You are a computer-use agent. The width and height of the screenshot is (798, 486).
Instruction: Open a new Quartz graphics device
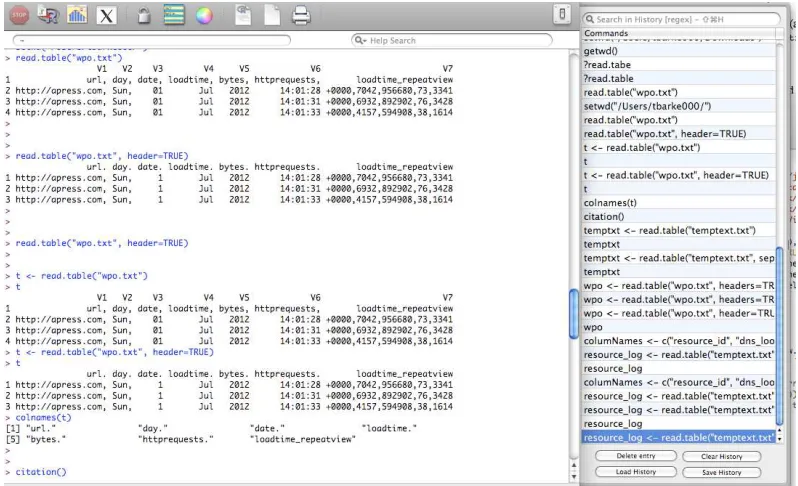(x=77, y=15)
